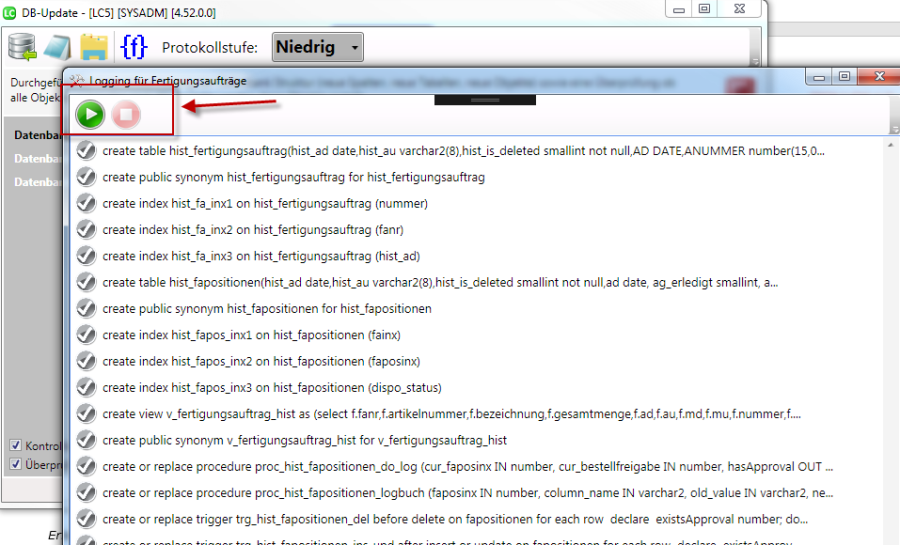The width and height of the screenshot is (900, 545).
Task: Click the wrench icon in Logging window title
Action: 76,80
